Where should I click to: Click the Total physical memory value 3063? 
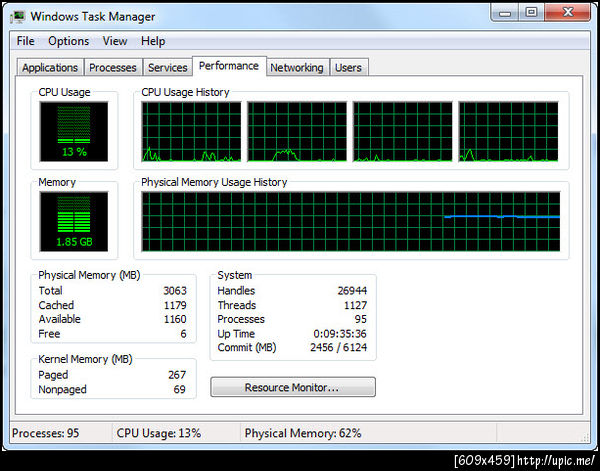click(175, 291)
